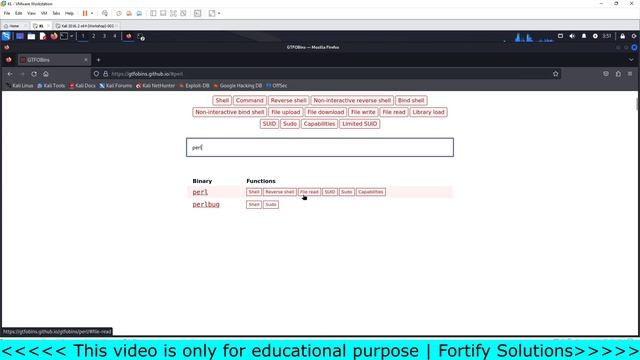This screenshot has height=360, width=640.
Task: Click the Firefox back arrow
Action: pyautogui.click(x=10, y=74)
